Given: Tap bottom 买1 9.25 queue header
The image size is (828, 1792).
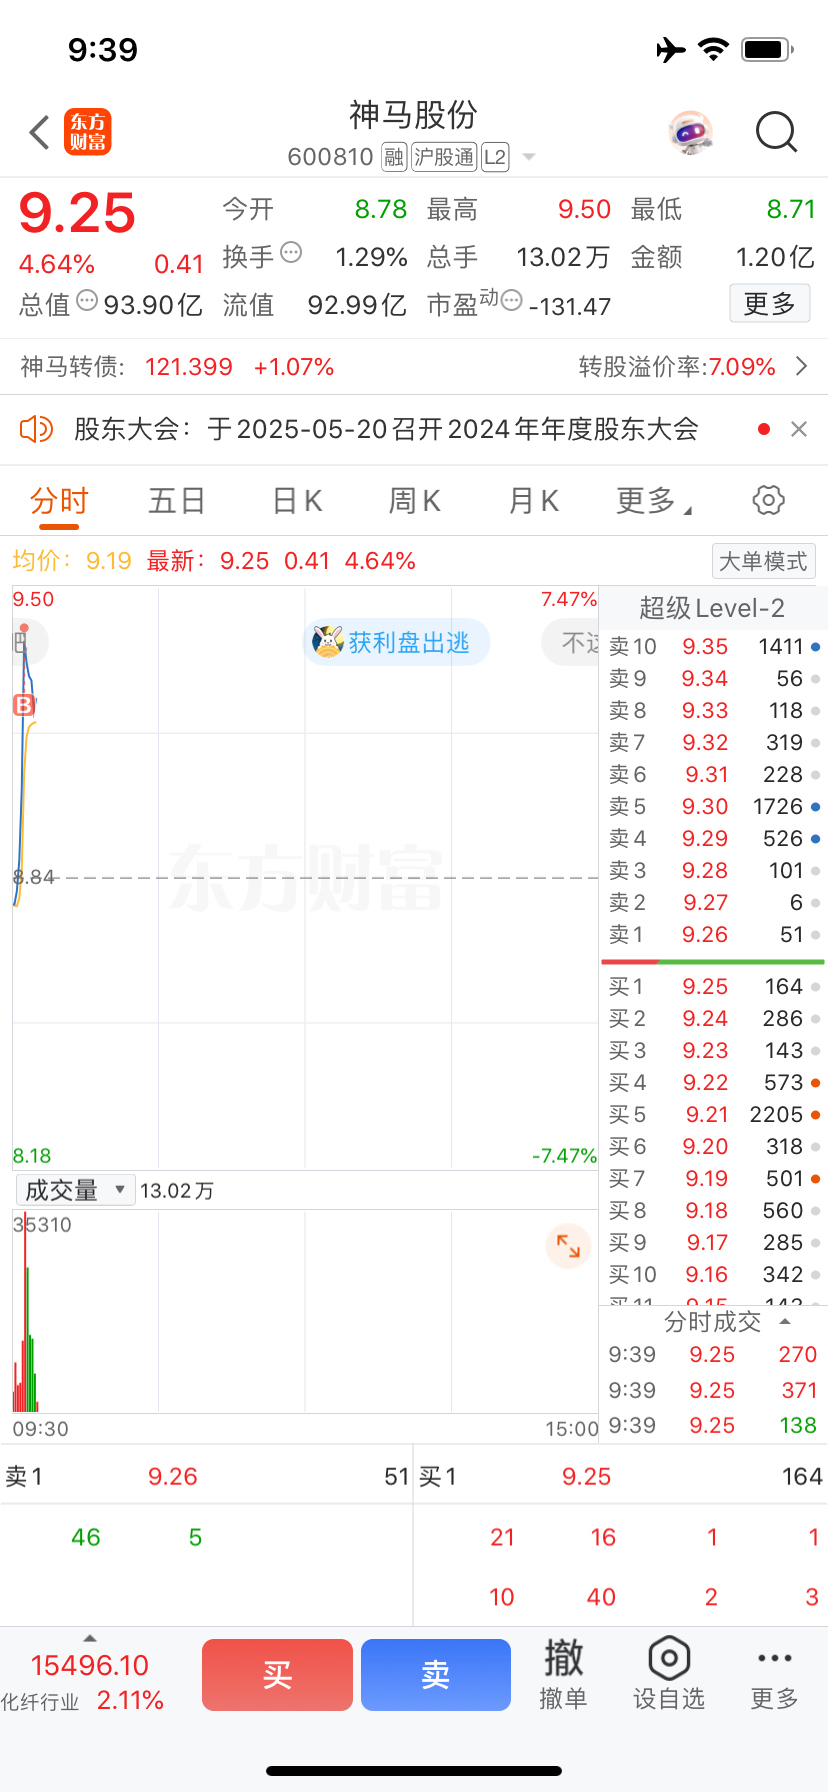Looking at the screenshot, I should (x=621, y=1477).
